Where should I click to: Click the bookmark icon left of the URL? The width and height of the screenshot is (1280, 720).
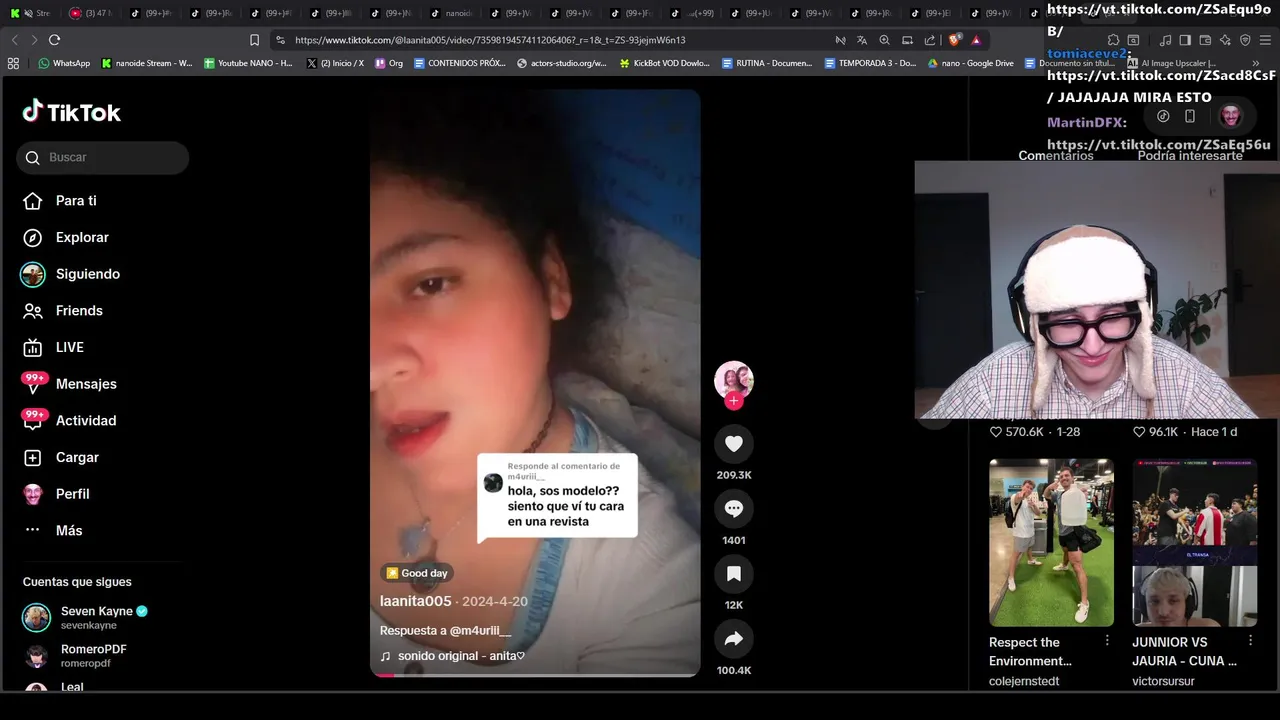pos(254,40)
